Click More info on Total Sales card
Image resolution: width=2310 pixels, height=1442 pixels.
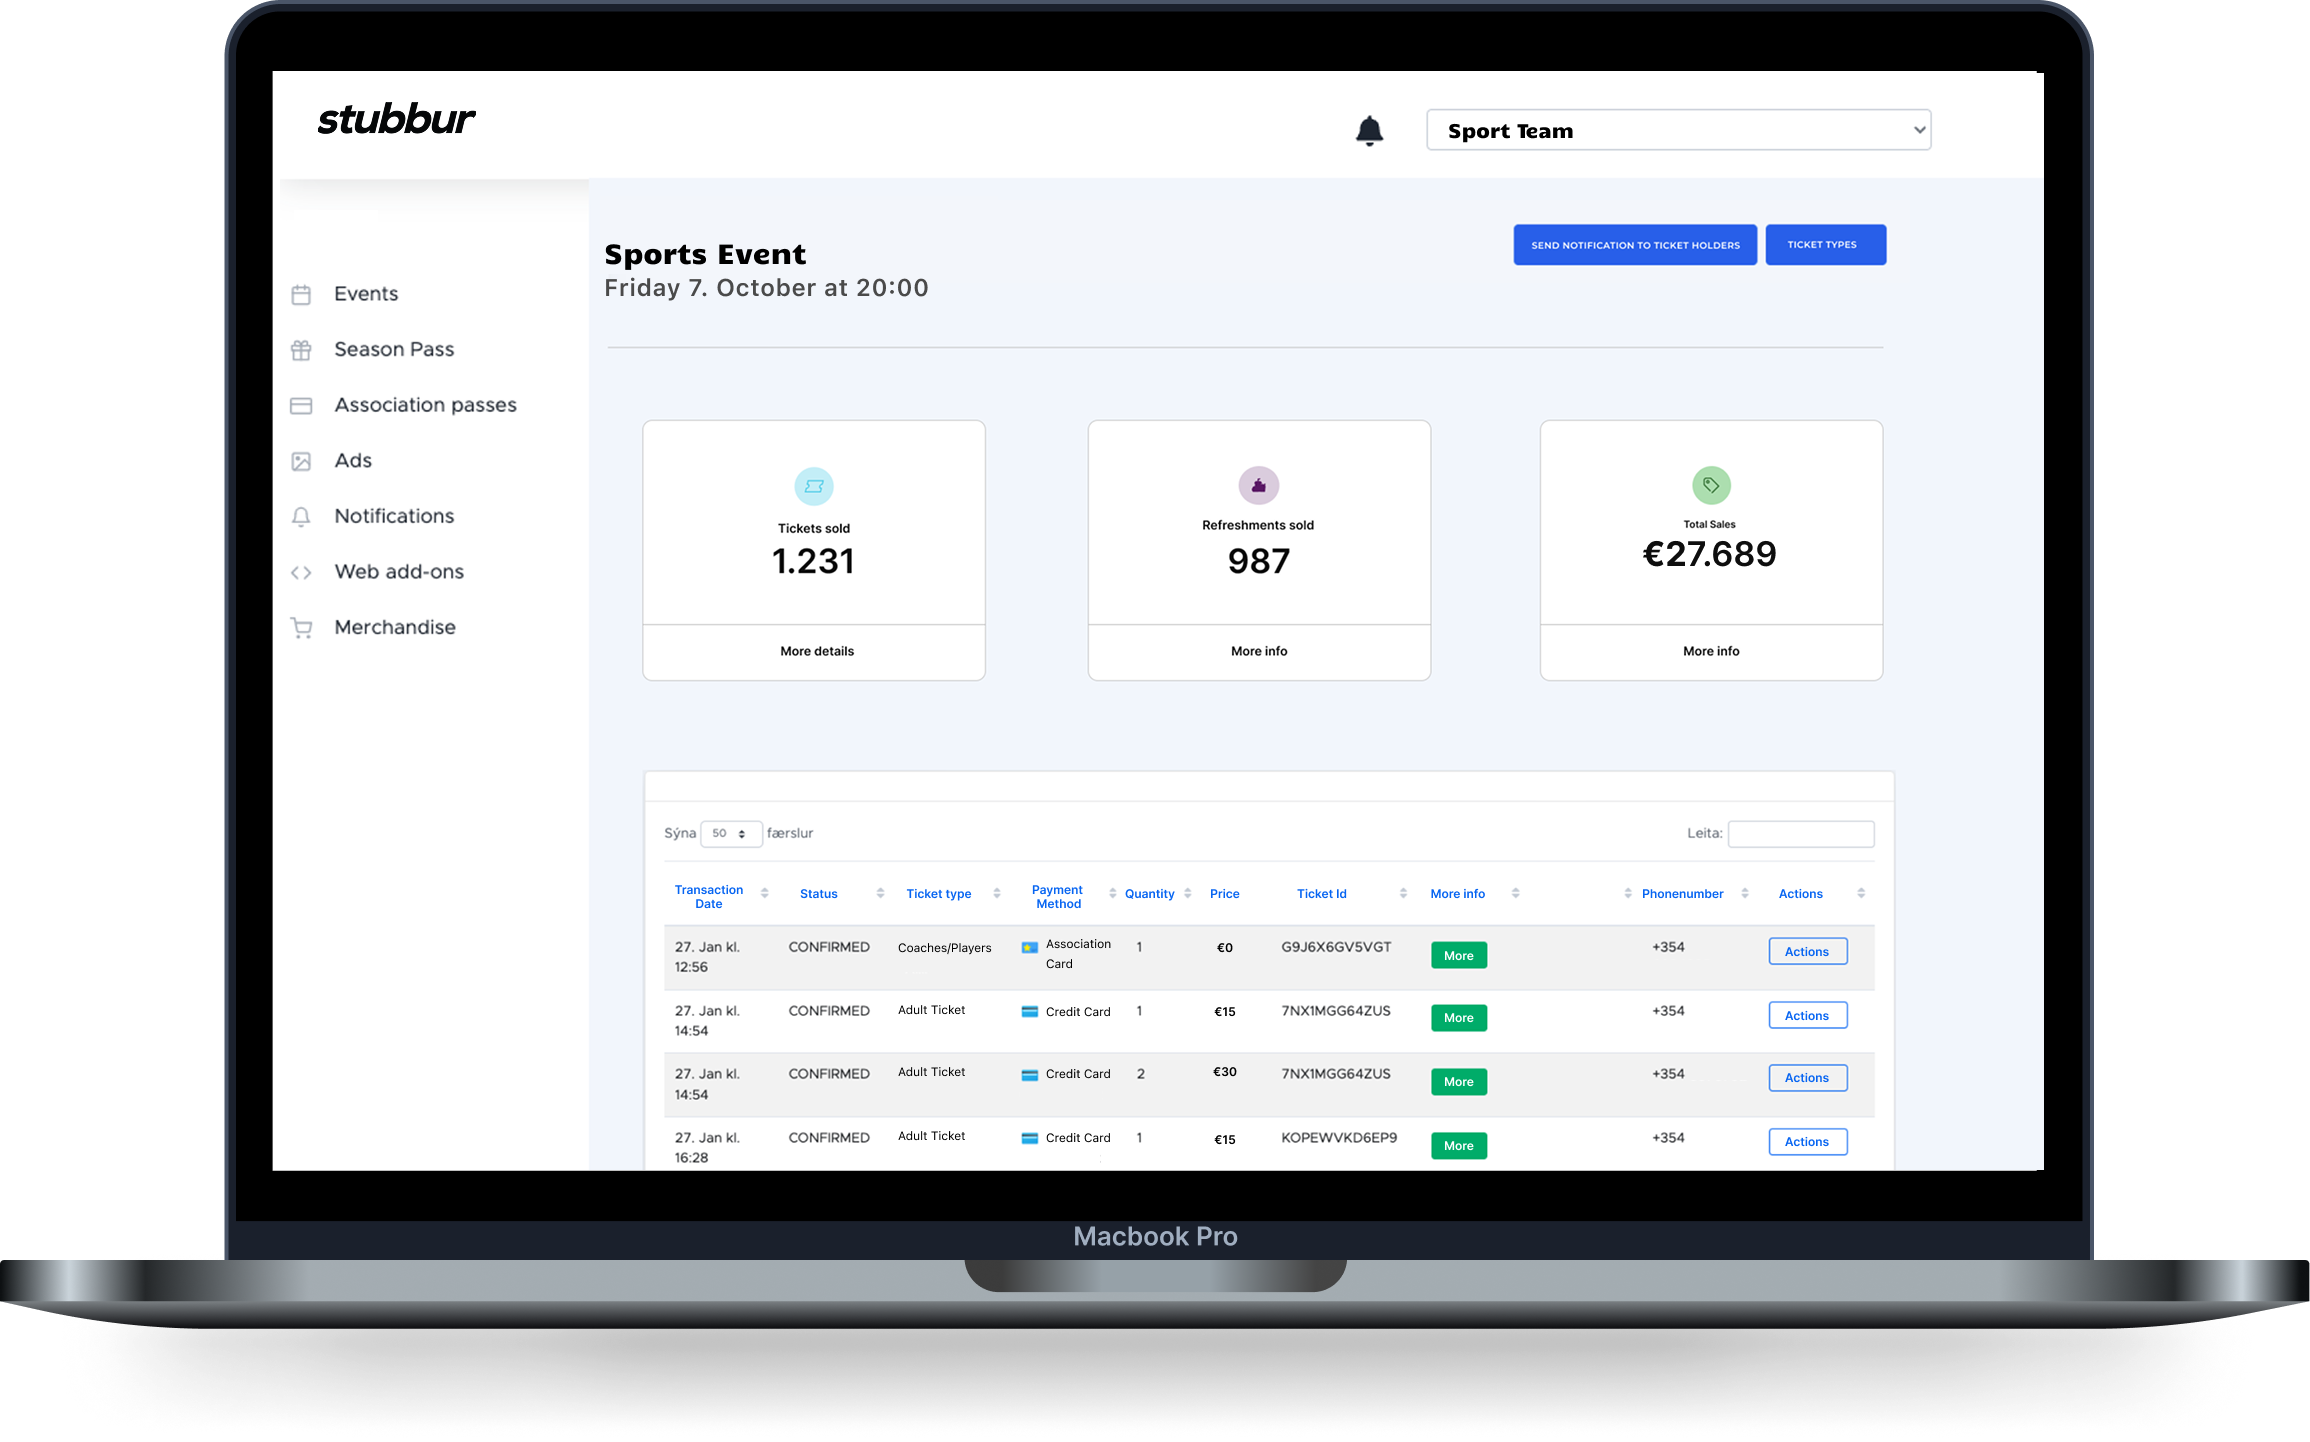click(1709, 651)
